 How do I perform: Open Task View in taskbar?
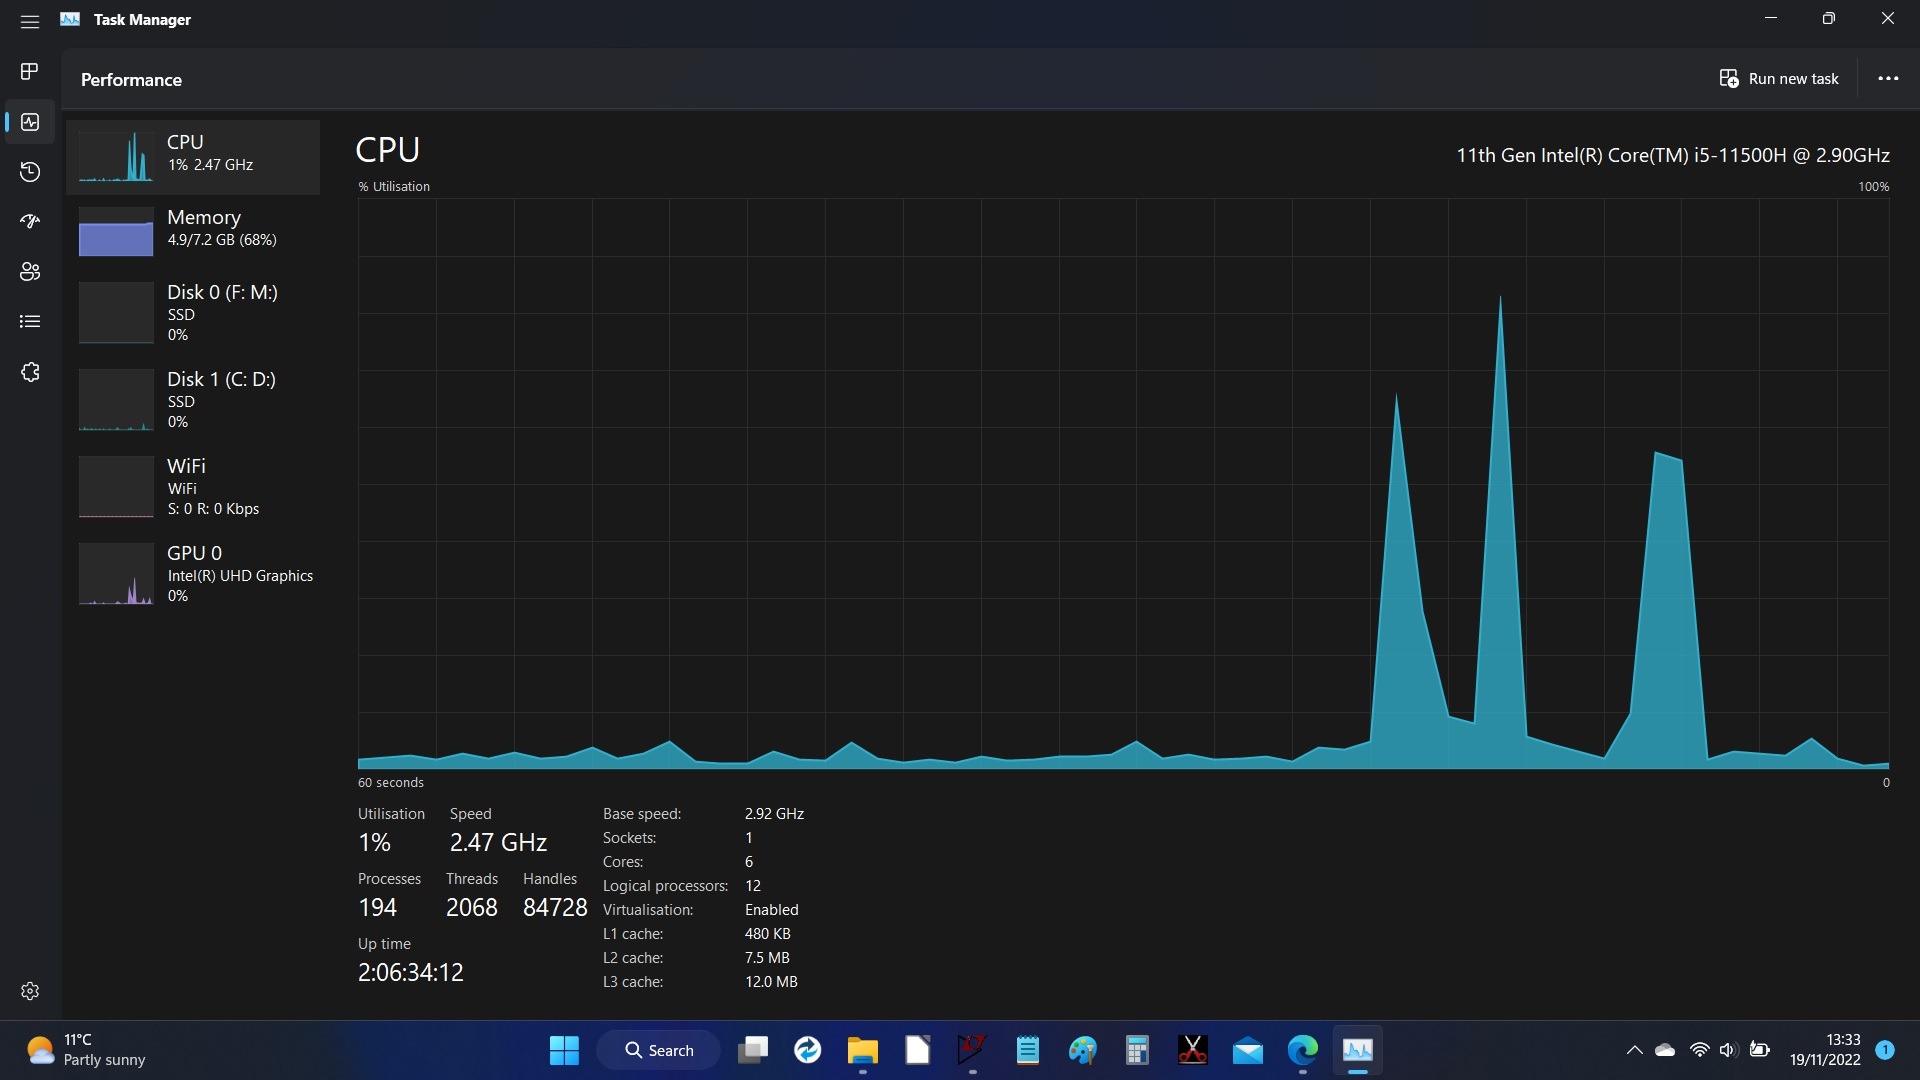(x=753, y=1050)
